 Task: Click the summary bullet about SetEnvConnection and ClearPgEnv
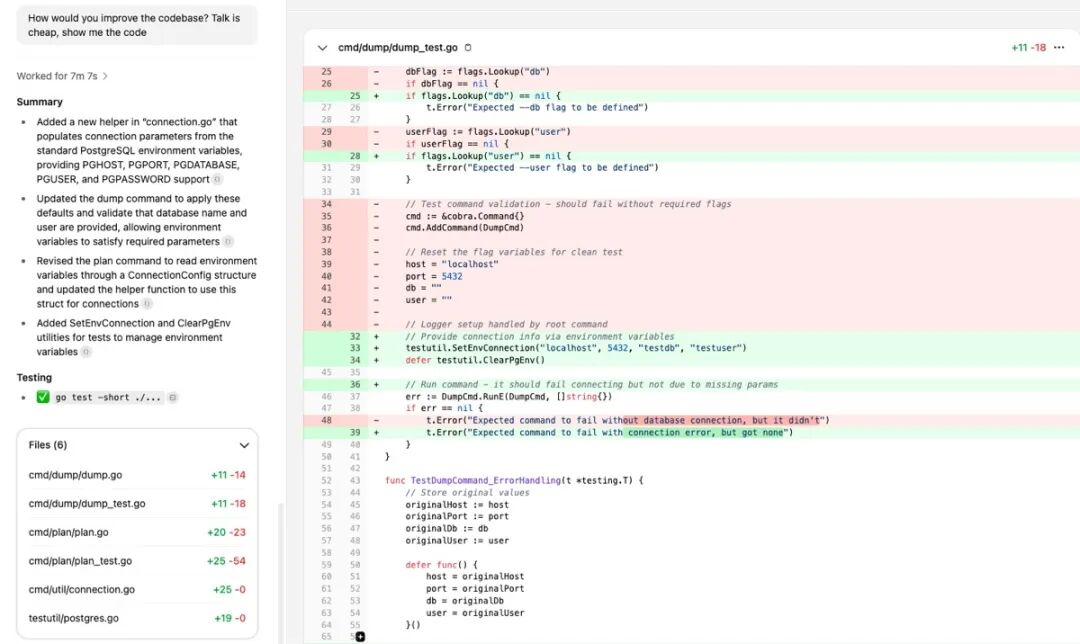(x=134, y=337)
